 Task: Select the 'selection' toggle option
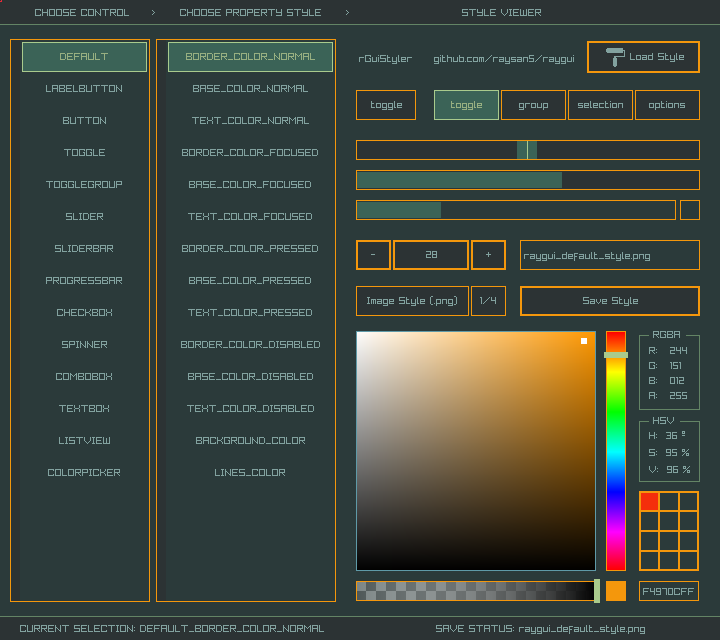(600, 105)
